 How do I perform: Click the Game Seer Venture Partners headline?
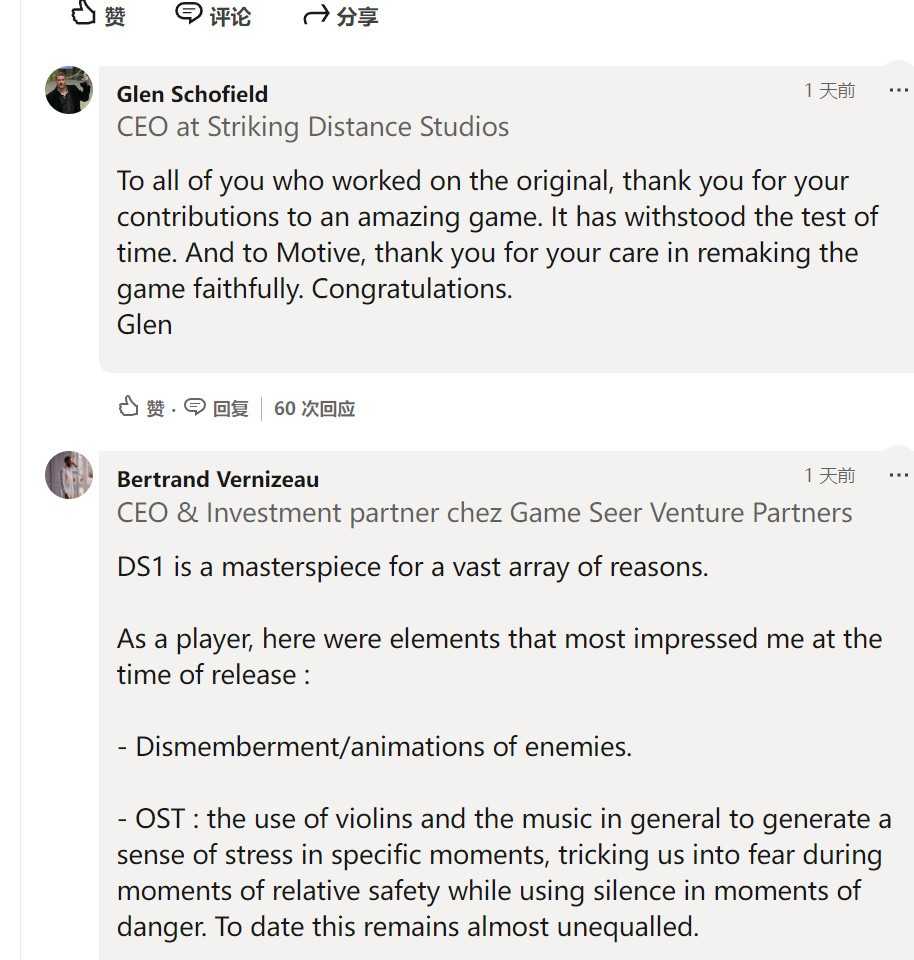pyautogui.click(x=484, y=513)
